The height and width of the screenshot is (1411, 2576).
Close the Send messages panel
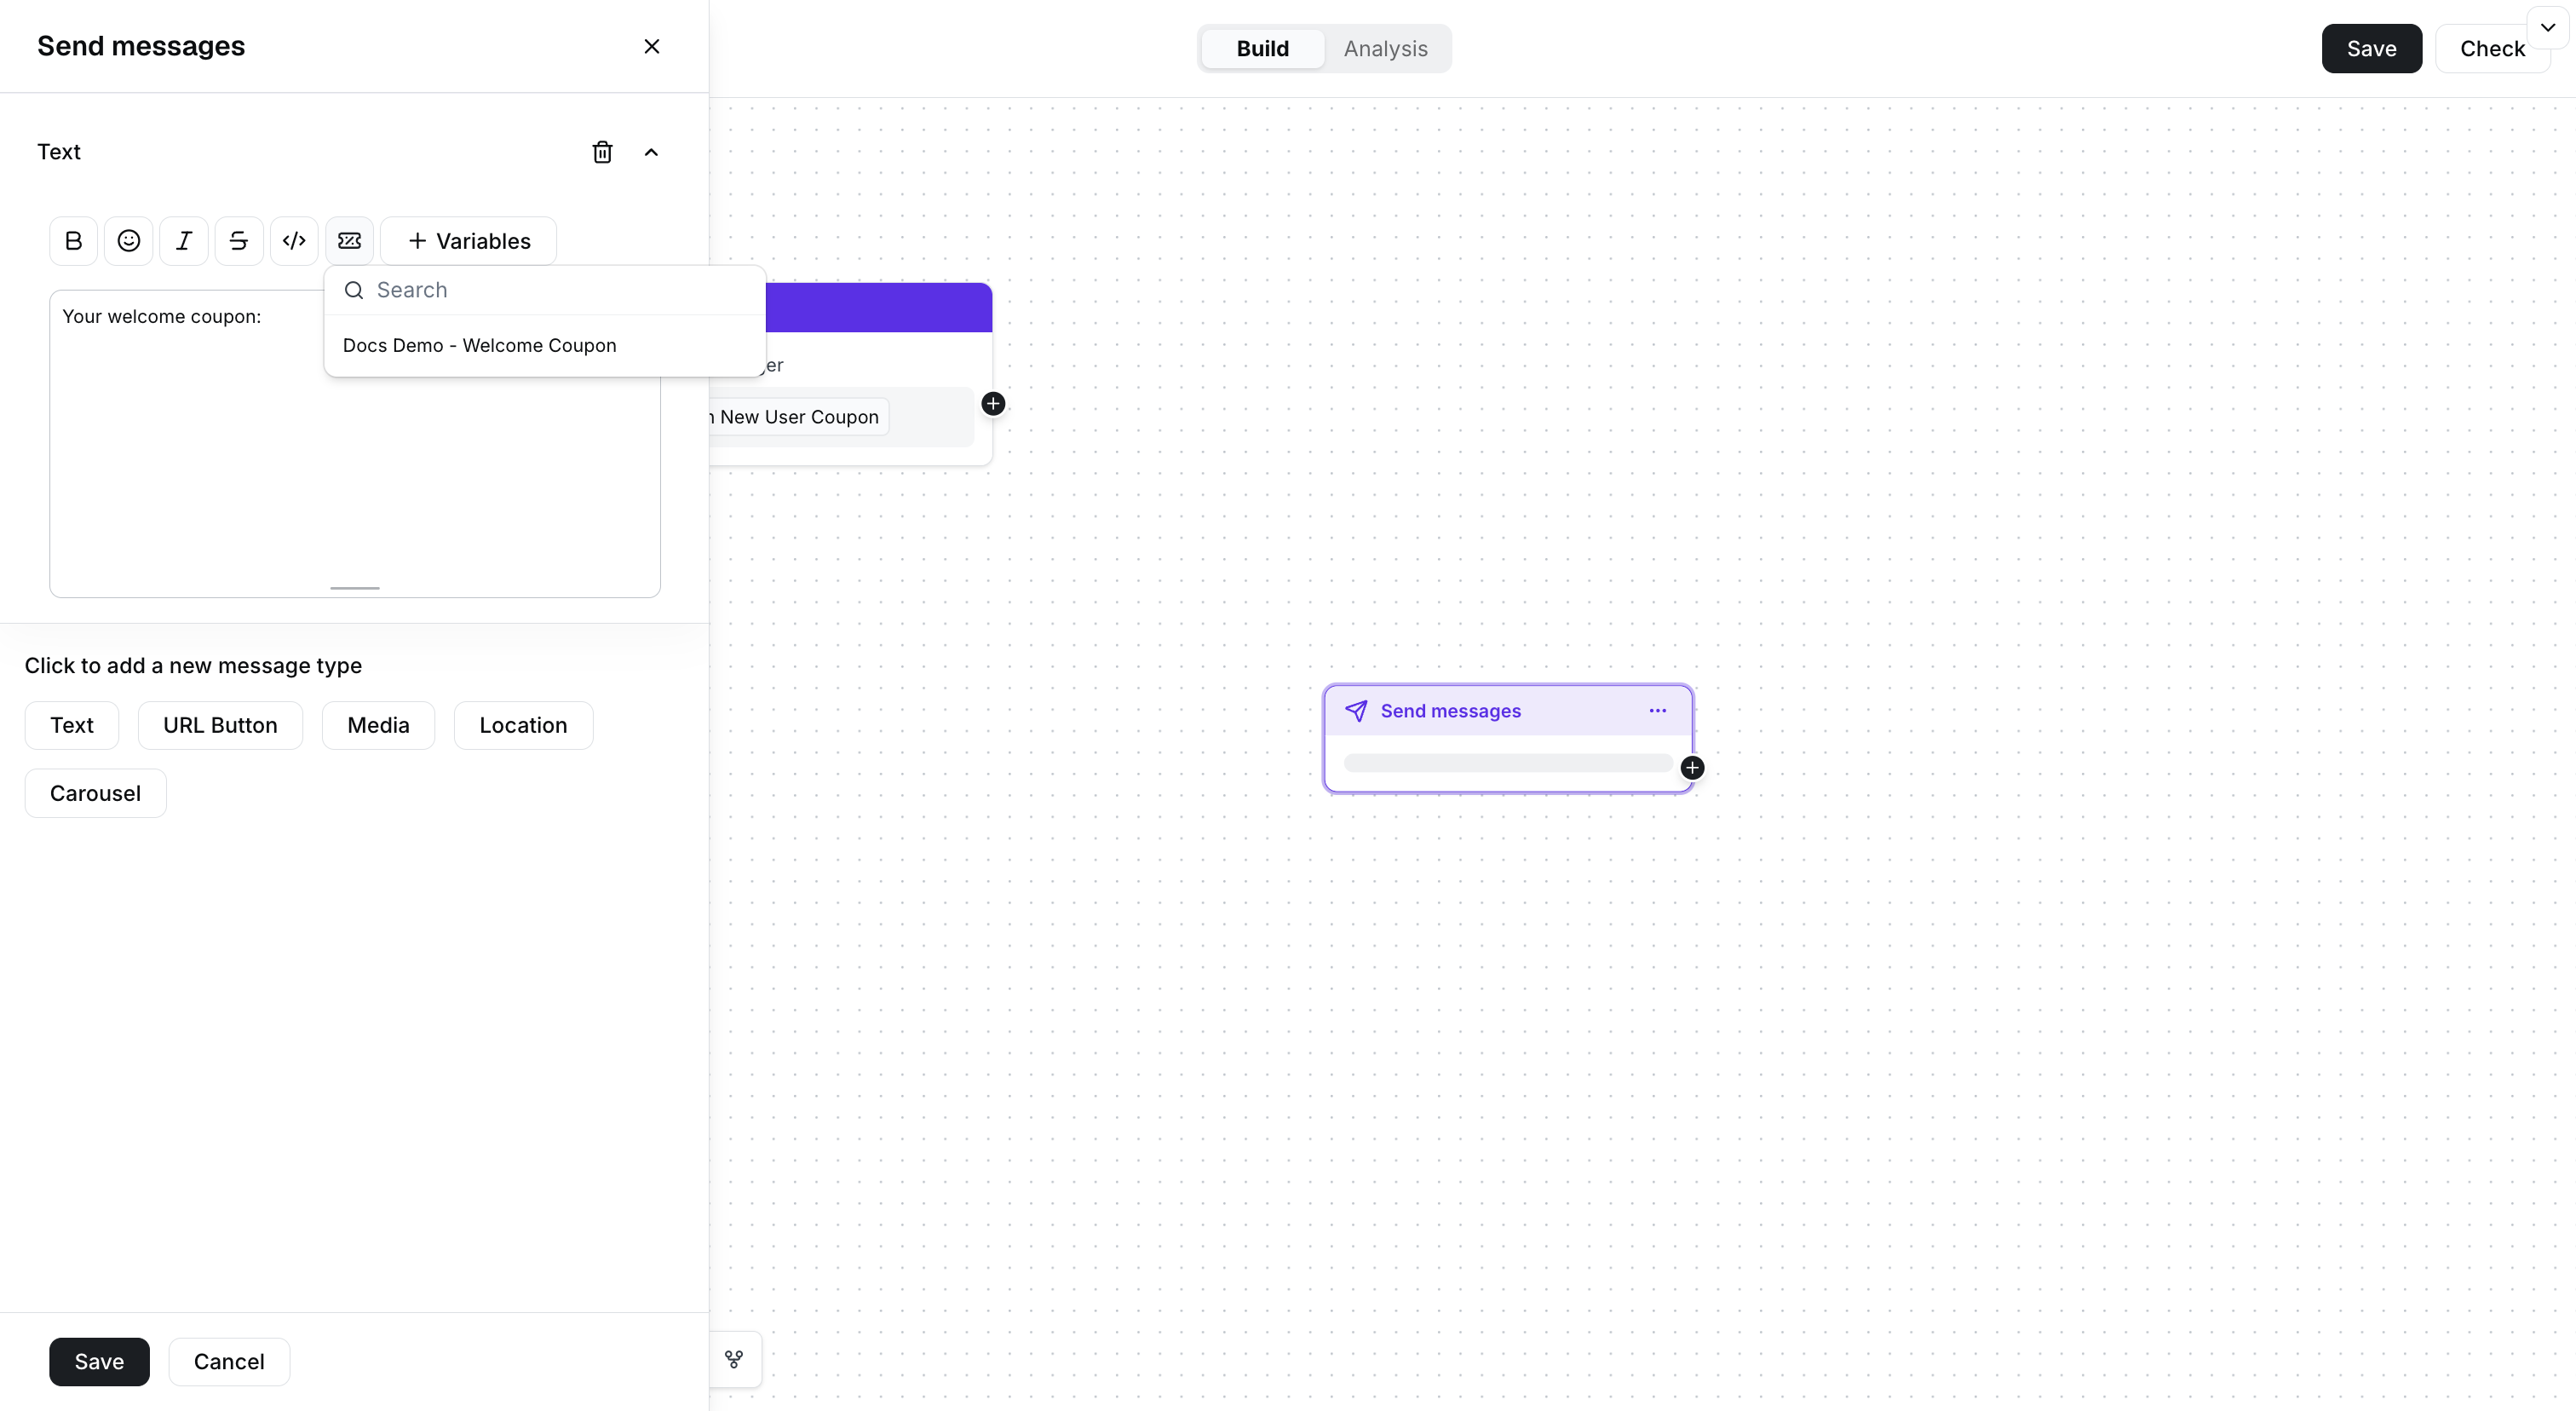(x=652, y=46)
